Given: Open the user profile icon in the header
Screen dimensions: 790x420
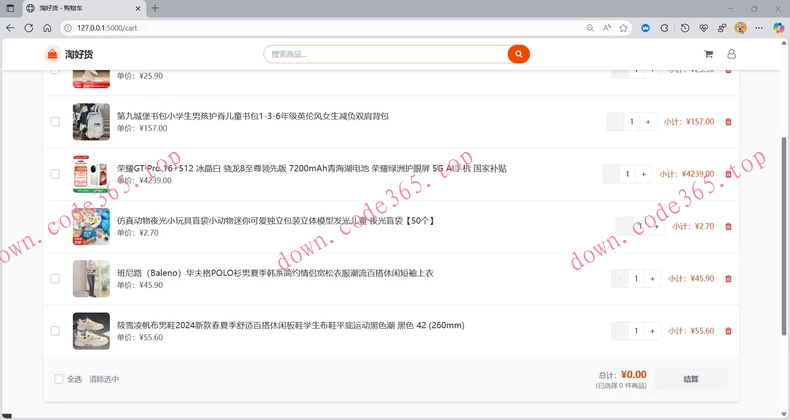Looking at the screenshot, I should pos(731,54).
